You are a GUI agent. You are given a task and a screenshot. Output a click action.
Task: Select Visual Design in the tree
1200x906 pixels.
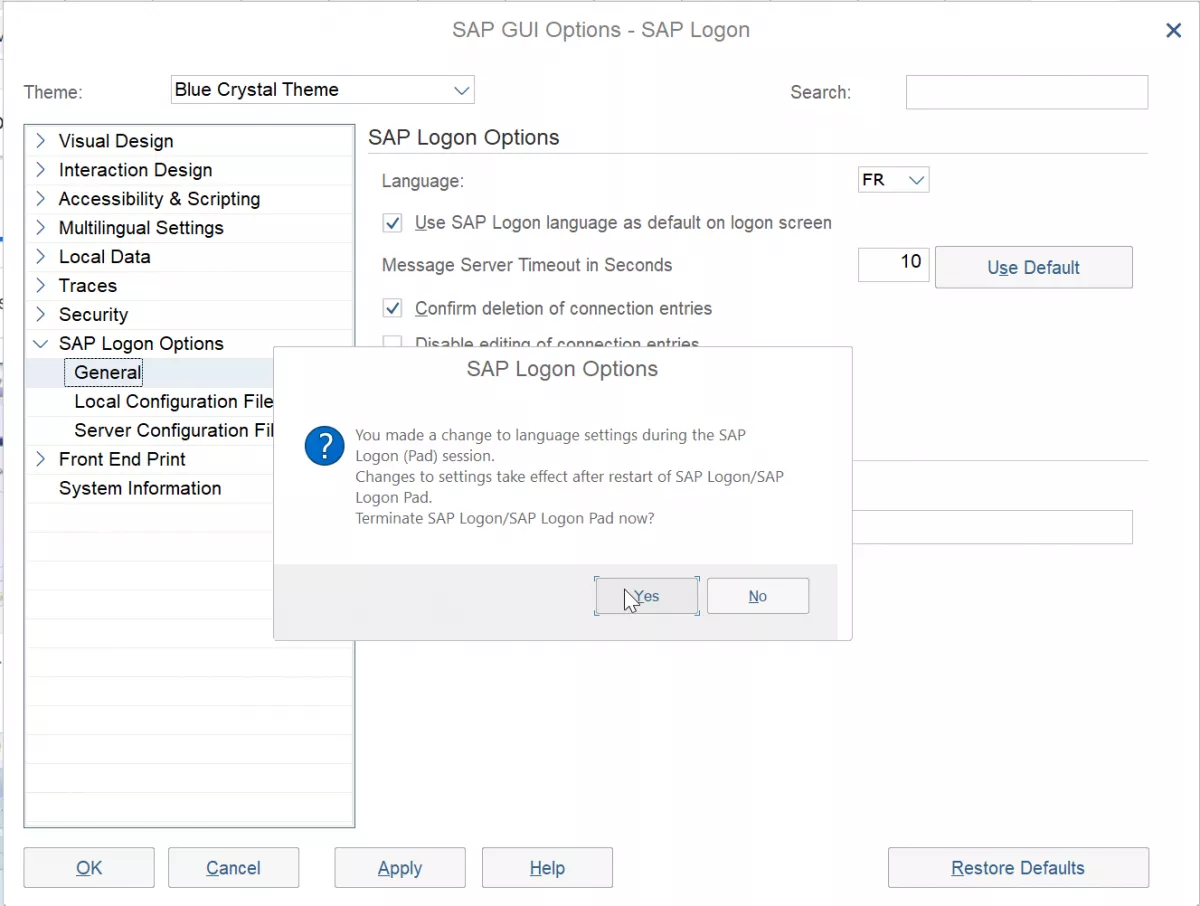point(116,141)
